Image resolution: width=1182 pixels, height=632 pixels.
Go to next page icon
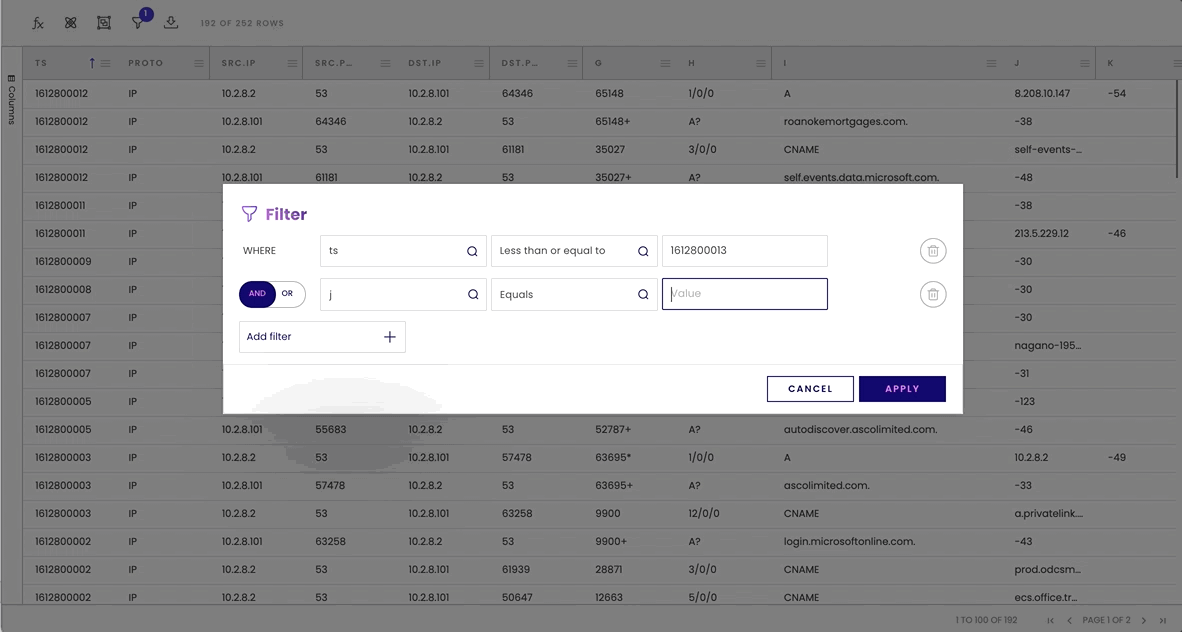(1144, 621)
